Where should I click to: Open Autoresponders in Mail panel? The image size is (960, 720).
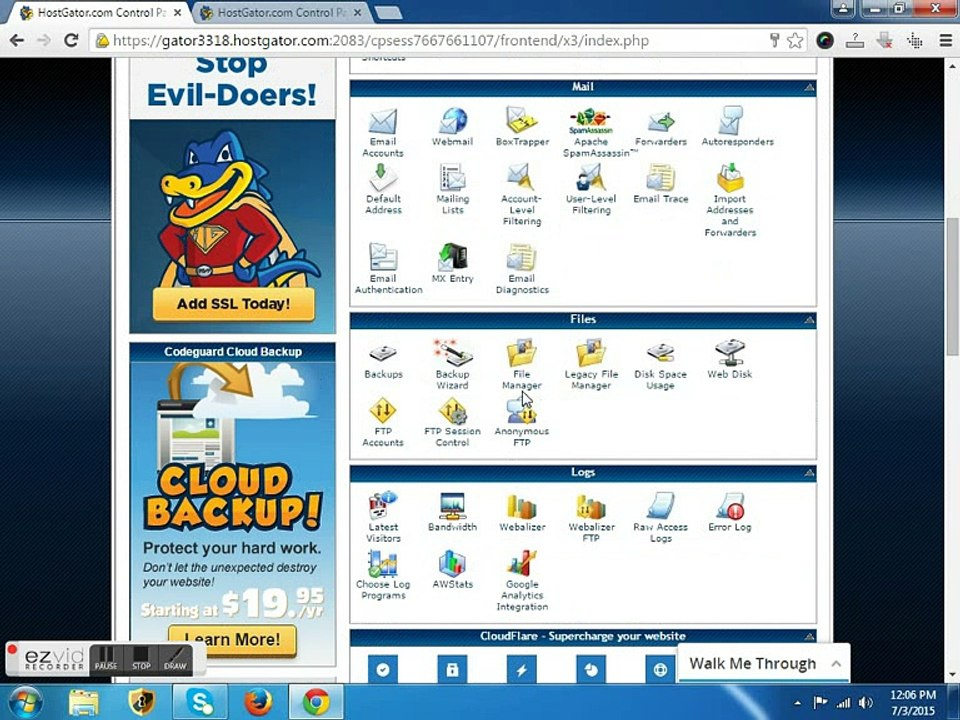click(x=737, y=127)
